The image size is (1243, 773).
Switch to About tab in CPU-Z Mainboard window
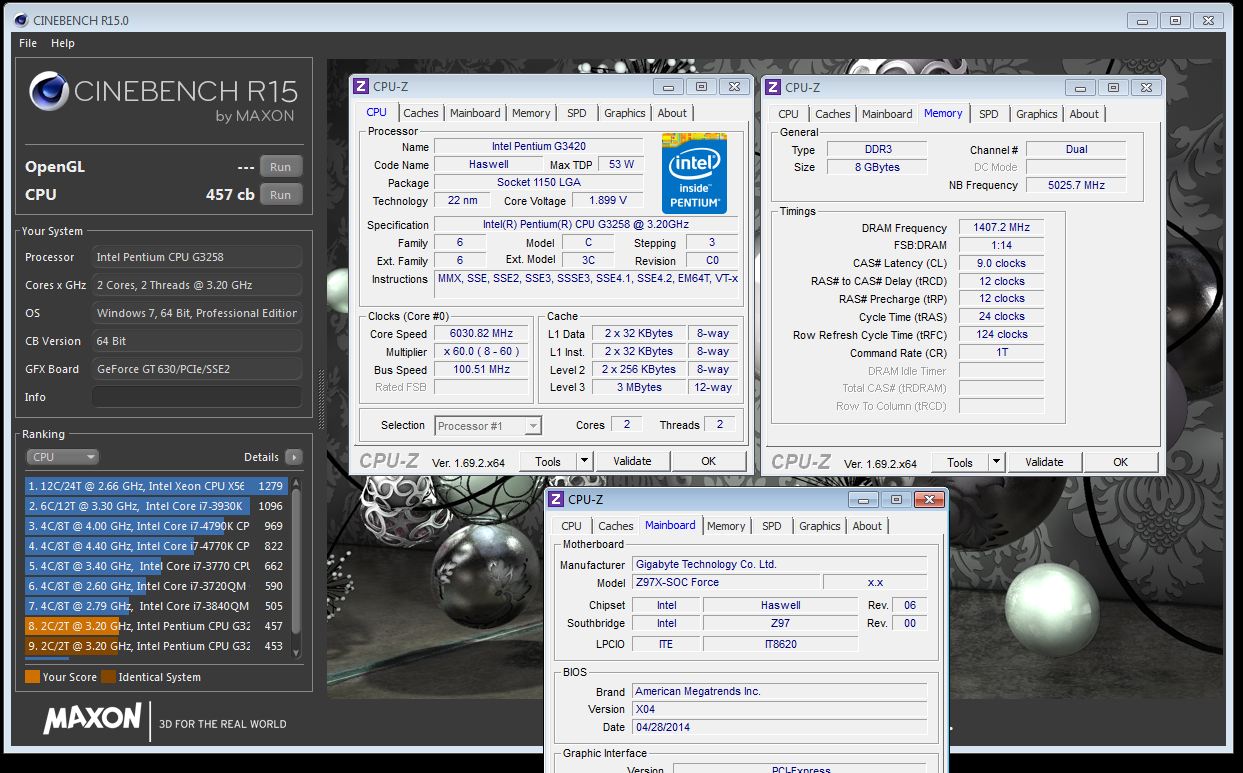[867, 526]
